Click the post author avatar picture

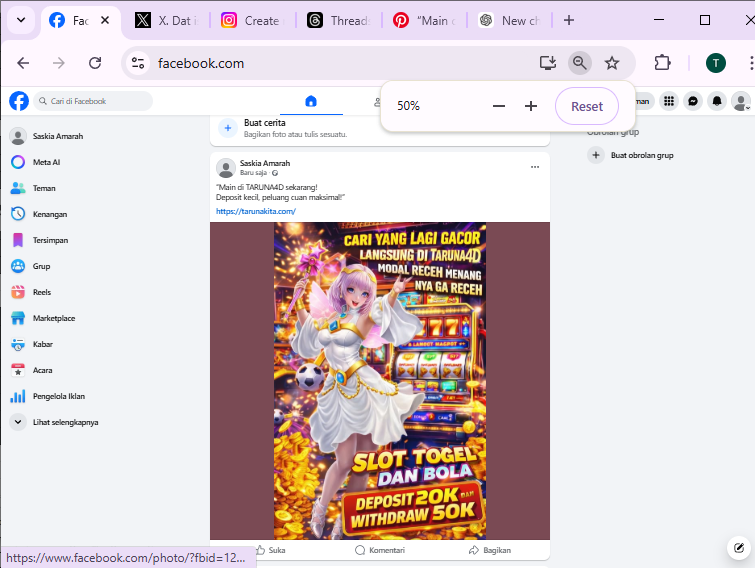pos(225,168)
